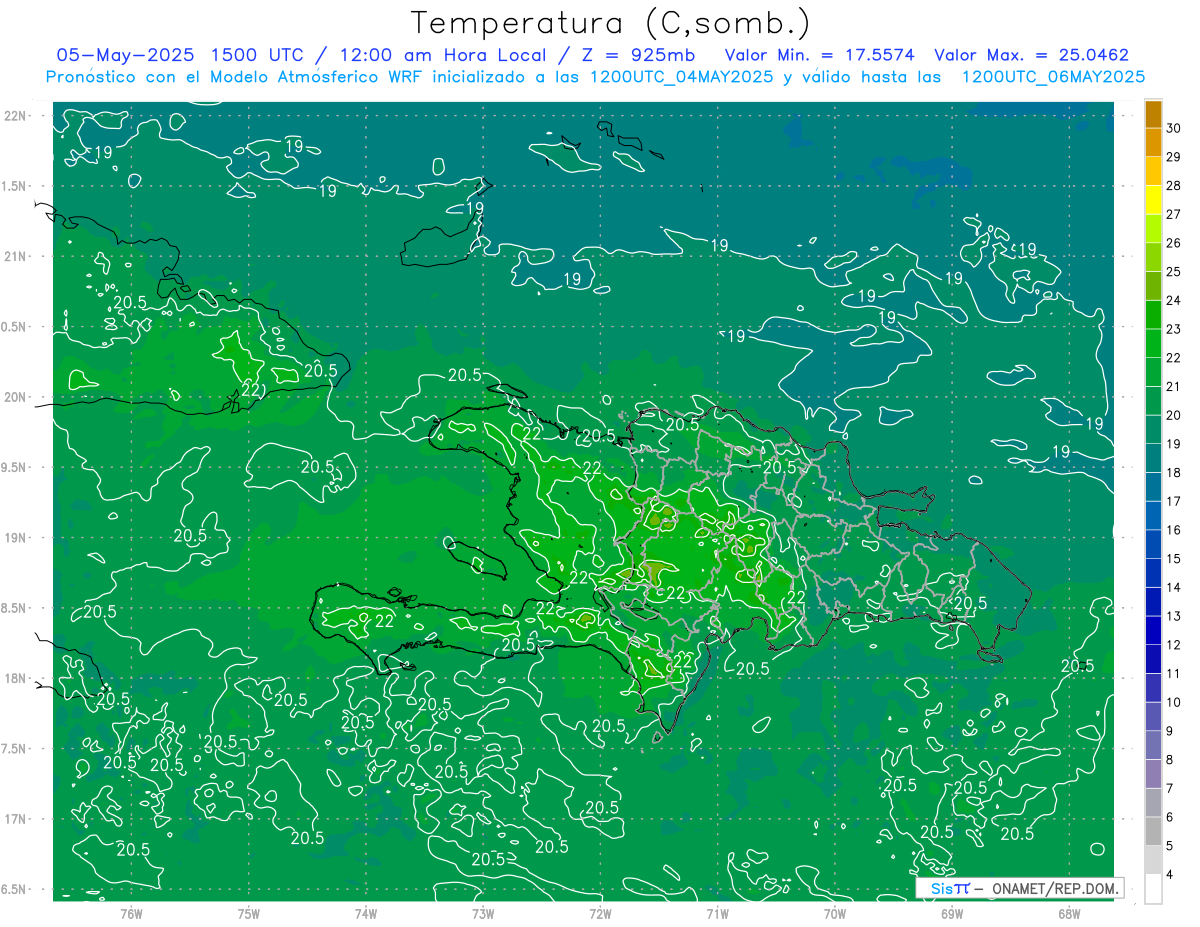
Task: Click the "SisTT - ONAMET/REP.DOM." credit box
Action: (x=1019, y=888)
